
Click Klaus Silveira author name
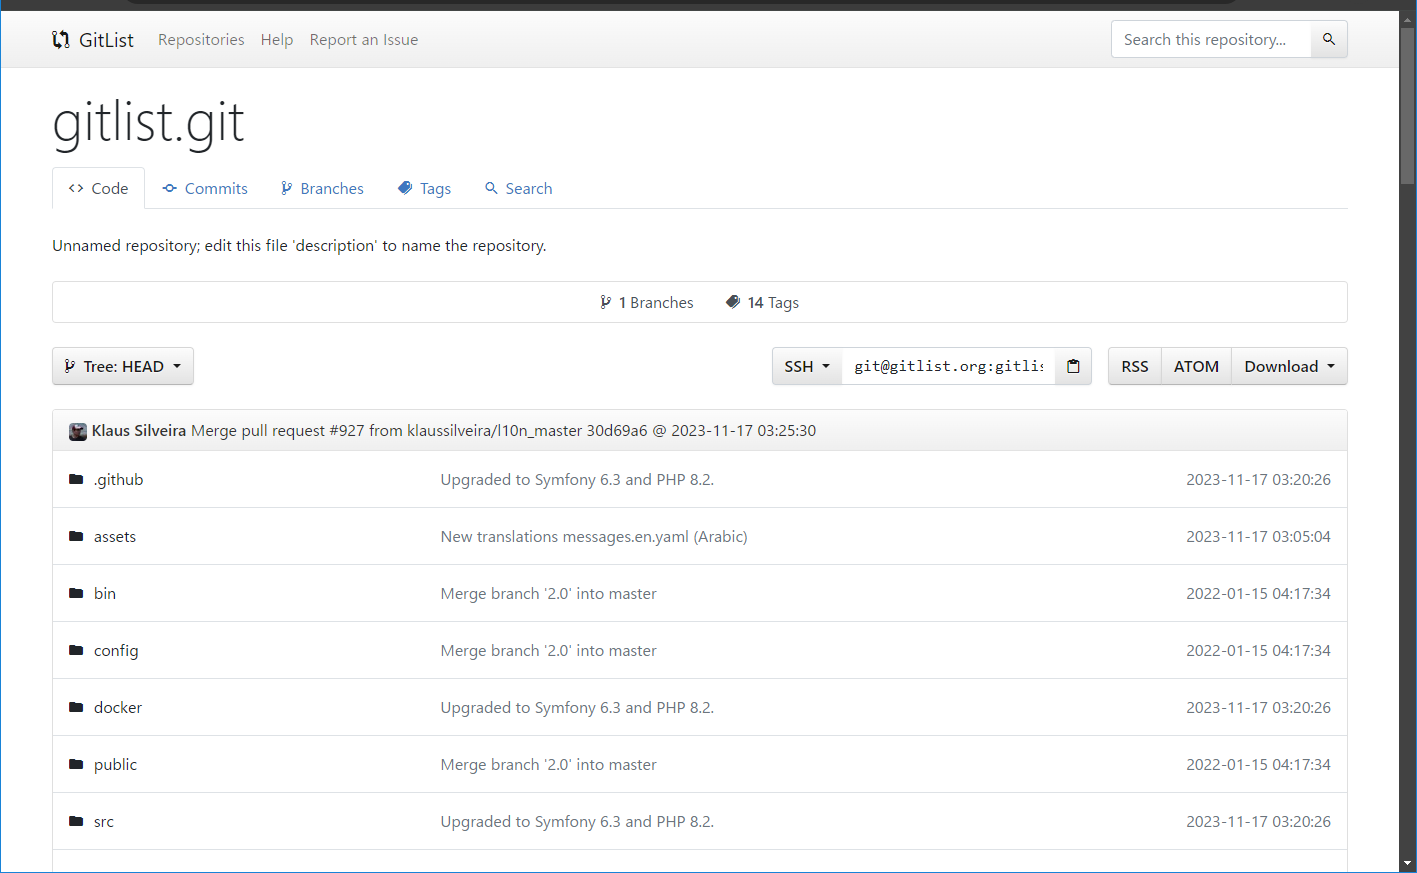139,430
